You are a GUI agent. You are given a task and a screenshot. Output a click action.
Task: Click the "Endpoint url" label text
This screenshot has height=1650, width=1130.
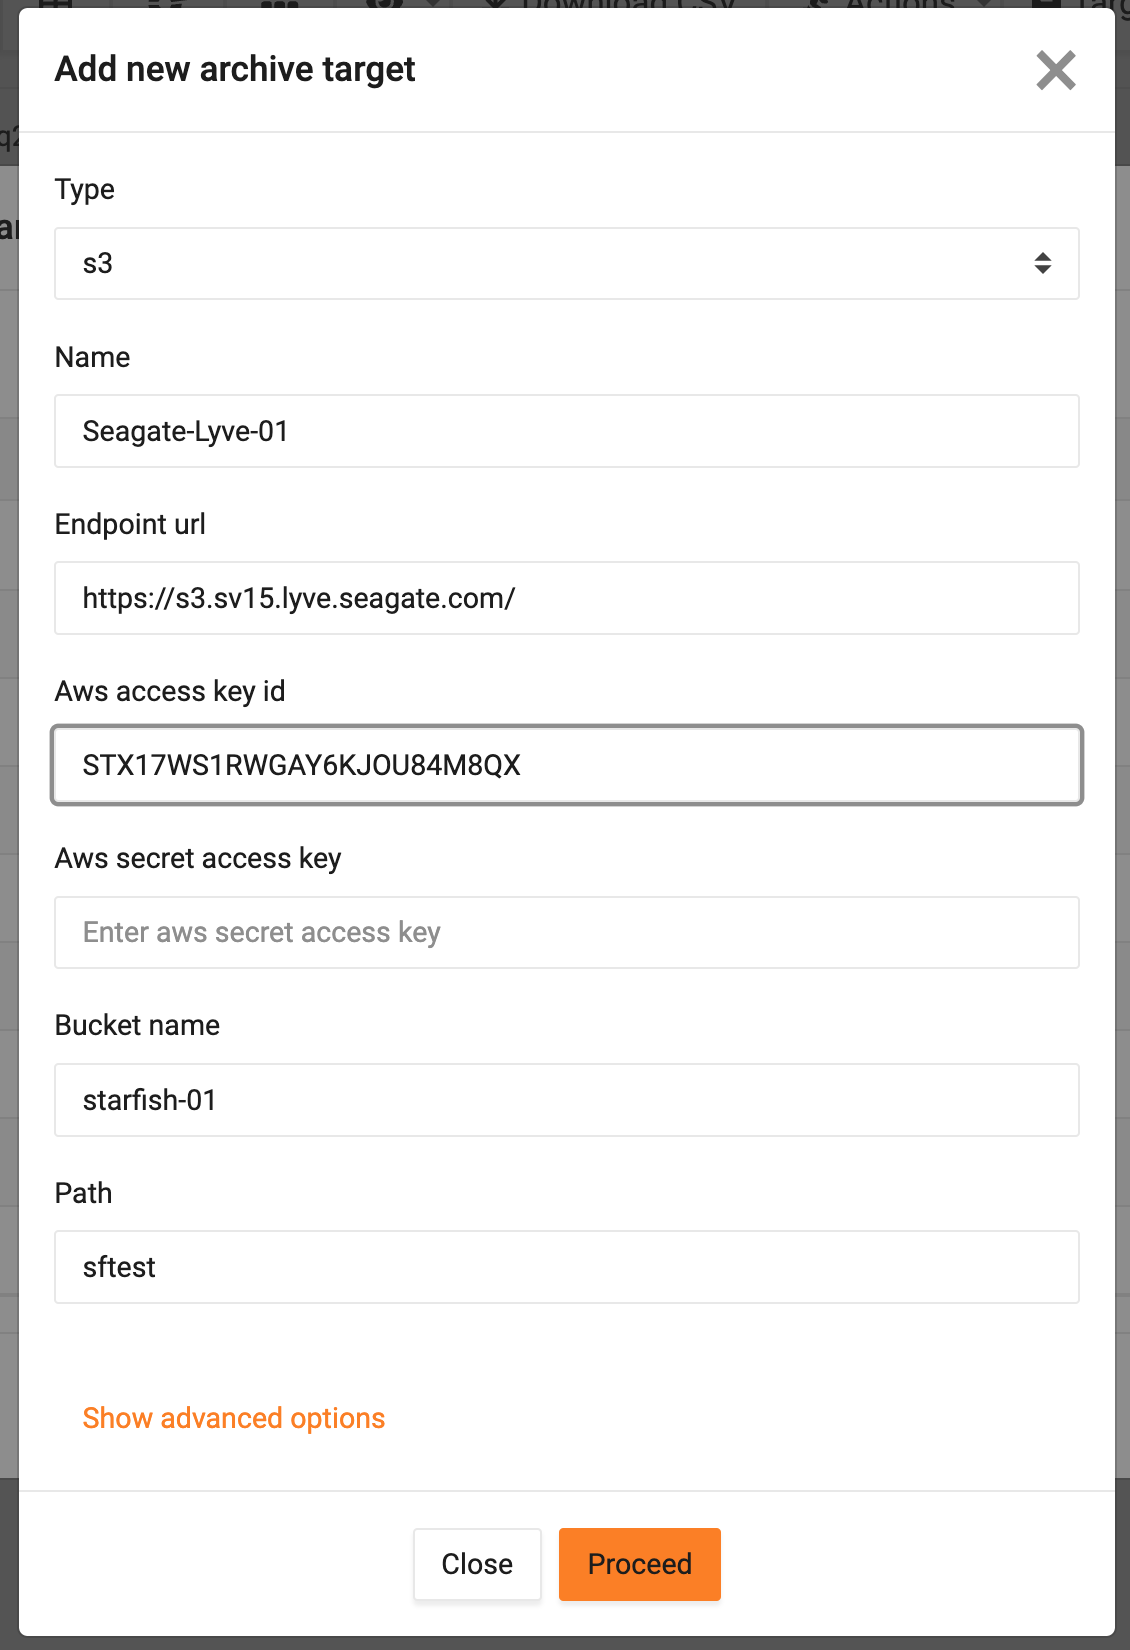pyautogui.click(x=130, y=524)
